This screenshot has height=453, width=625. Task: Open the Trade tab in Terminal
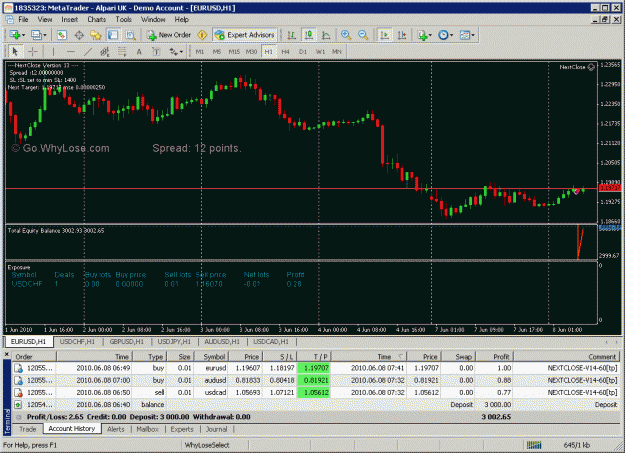(x=28, y=429)
